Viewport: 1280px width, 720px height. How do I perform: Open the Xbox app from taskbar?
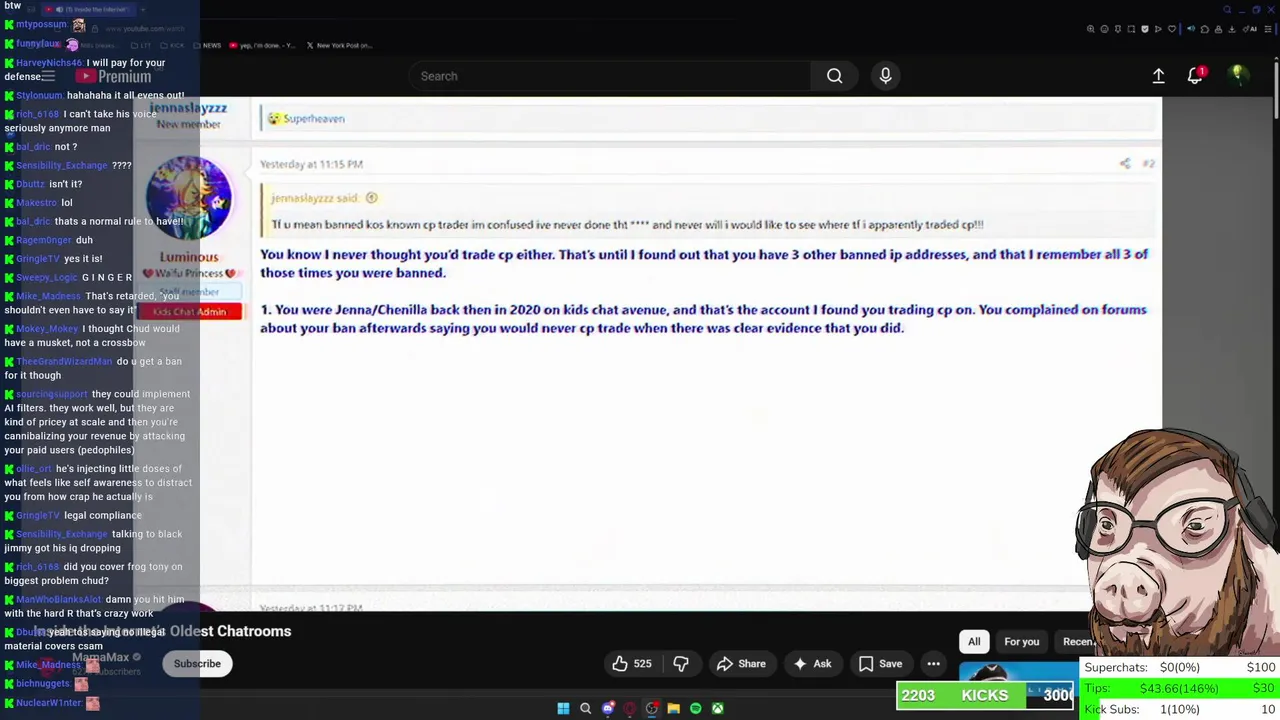pos(717,708)
